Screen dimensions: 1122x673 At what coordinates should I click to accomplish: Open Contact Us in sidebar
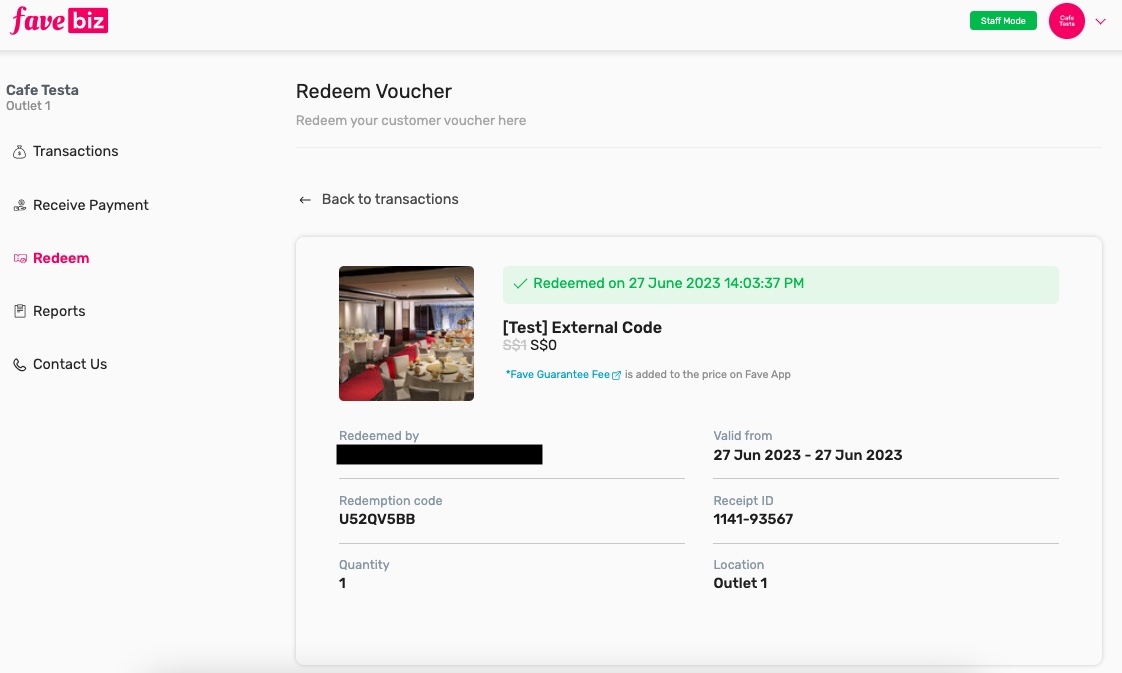69,365
